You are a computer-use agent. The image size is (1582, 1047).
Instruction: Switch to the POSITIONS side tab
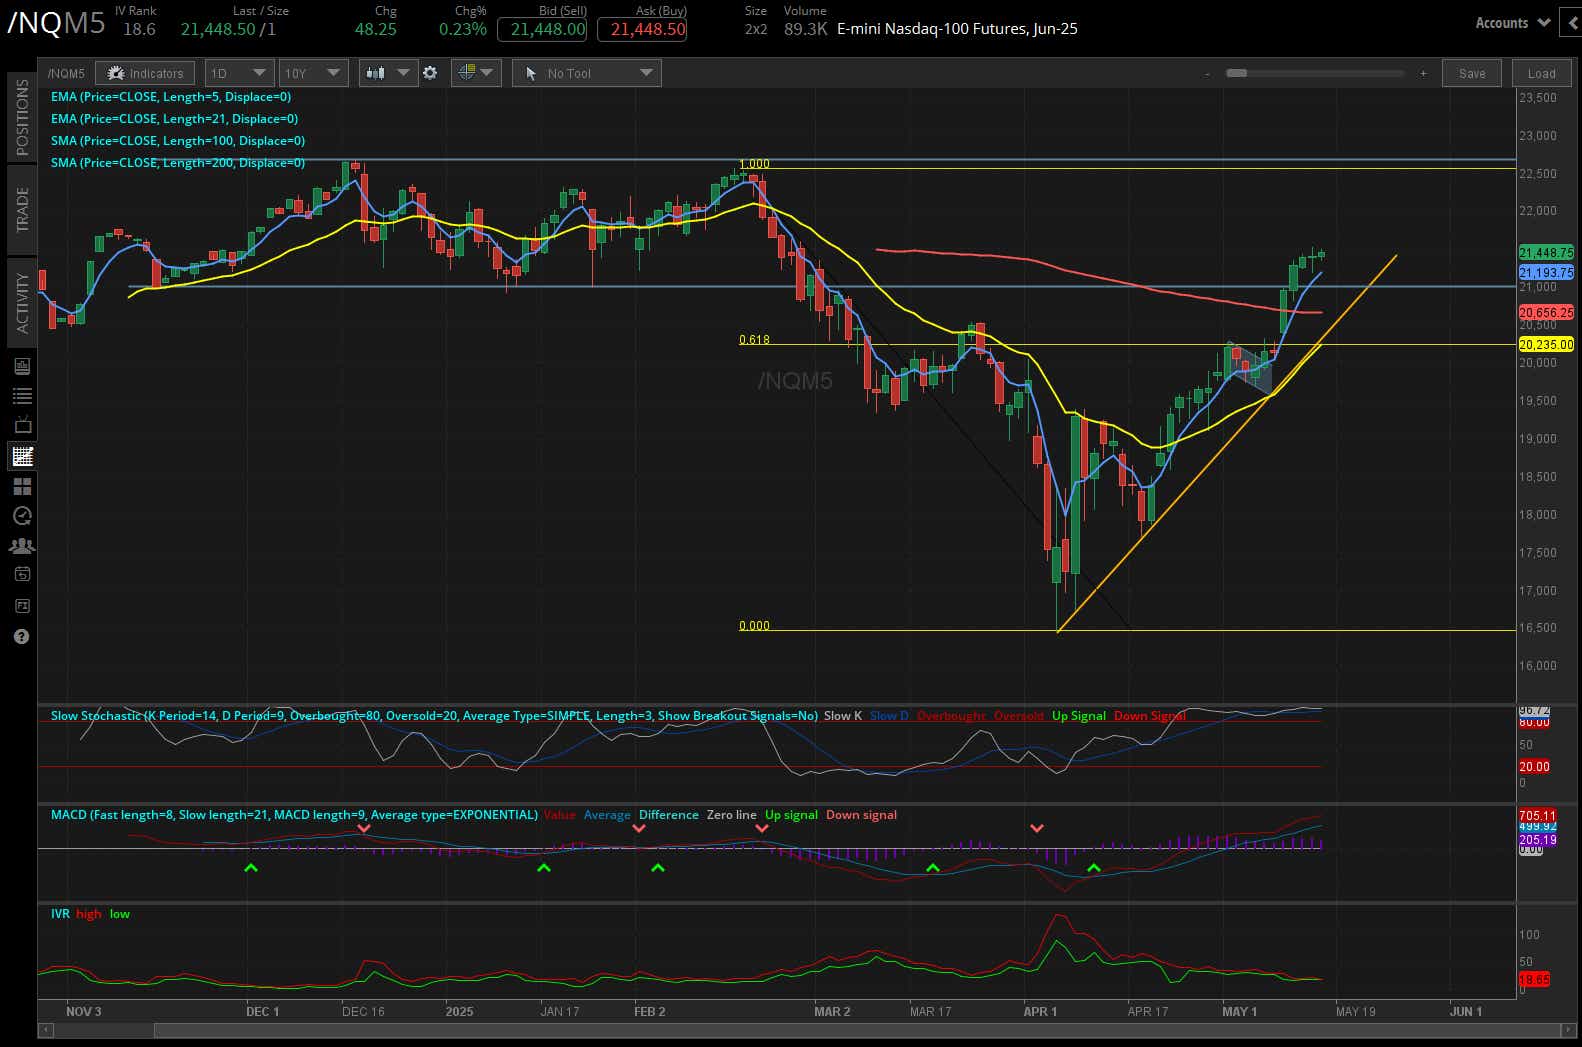click(22, 118)
